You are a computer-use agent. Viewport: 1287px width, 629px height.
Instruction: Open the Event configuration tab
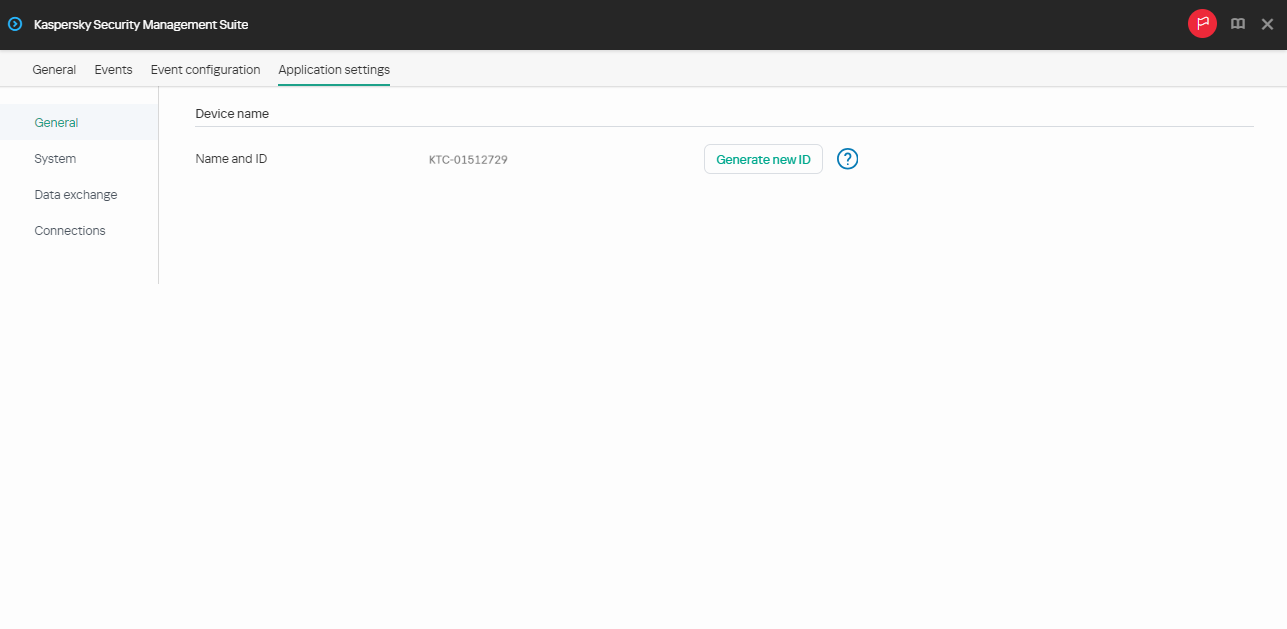click(205, 69)
